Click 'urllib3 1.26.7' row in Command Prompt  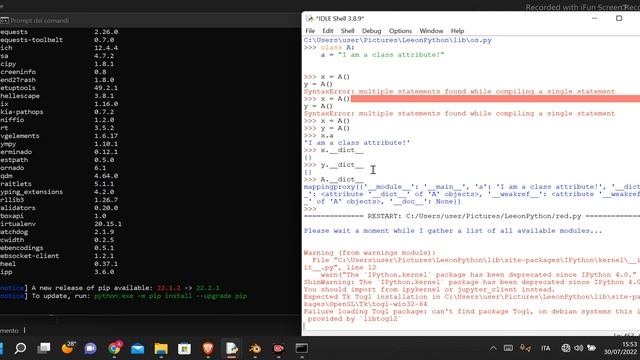click(59, 200)
